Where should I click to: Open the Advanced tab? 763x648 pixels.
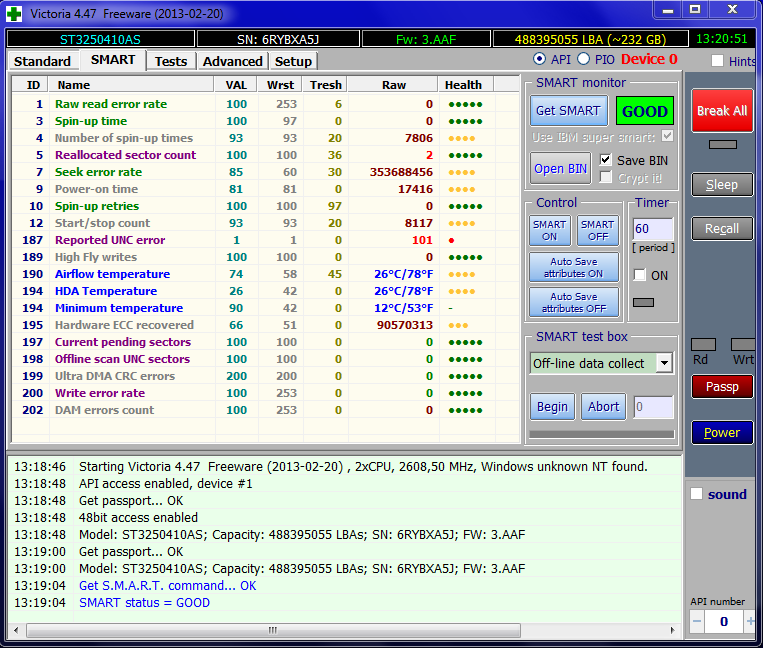point(232,61)
